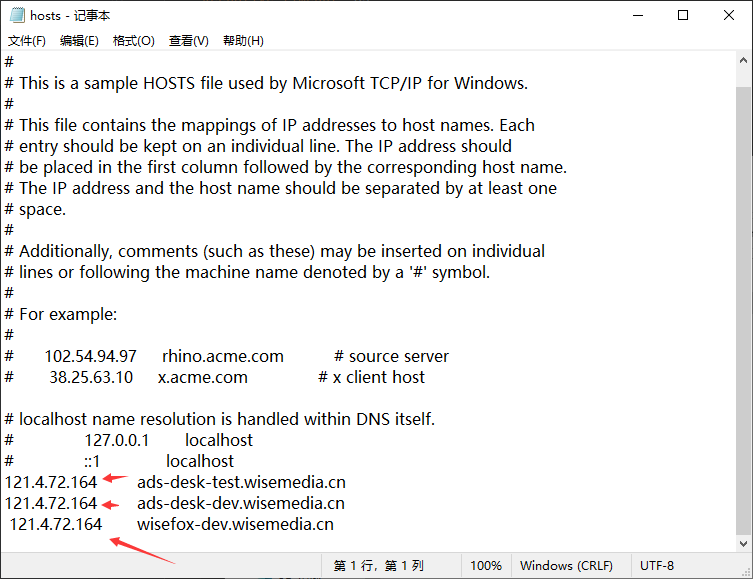This screenshot has height=579, width=753.
Task: Click the 100% zoom status entry
Action: (x=486, y=566)
